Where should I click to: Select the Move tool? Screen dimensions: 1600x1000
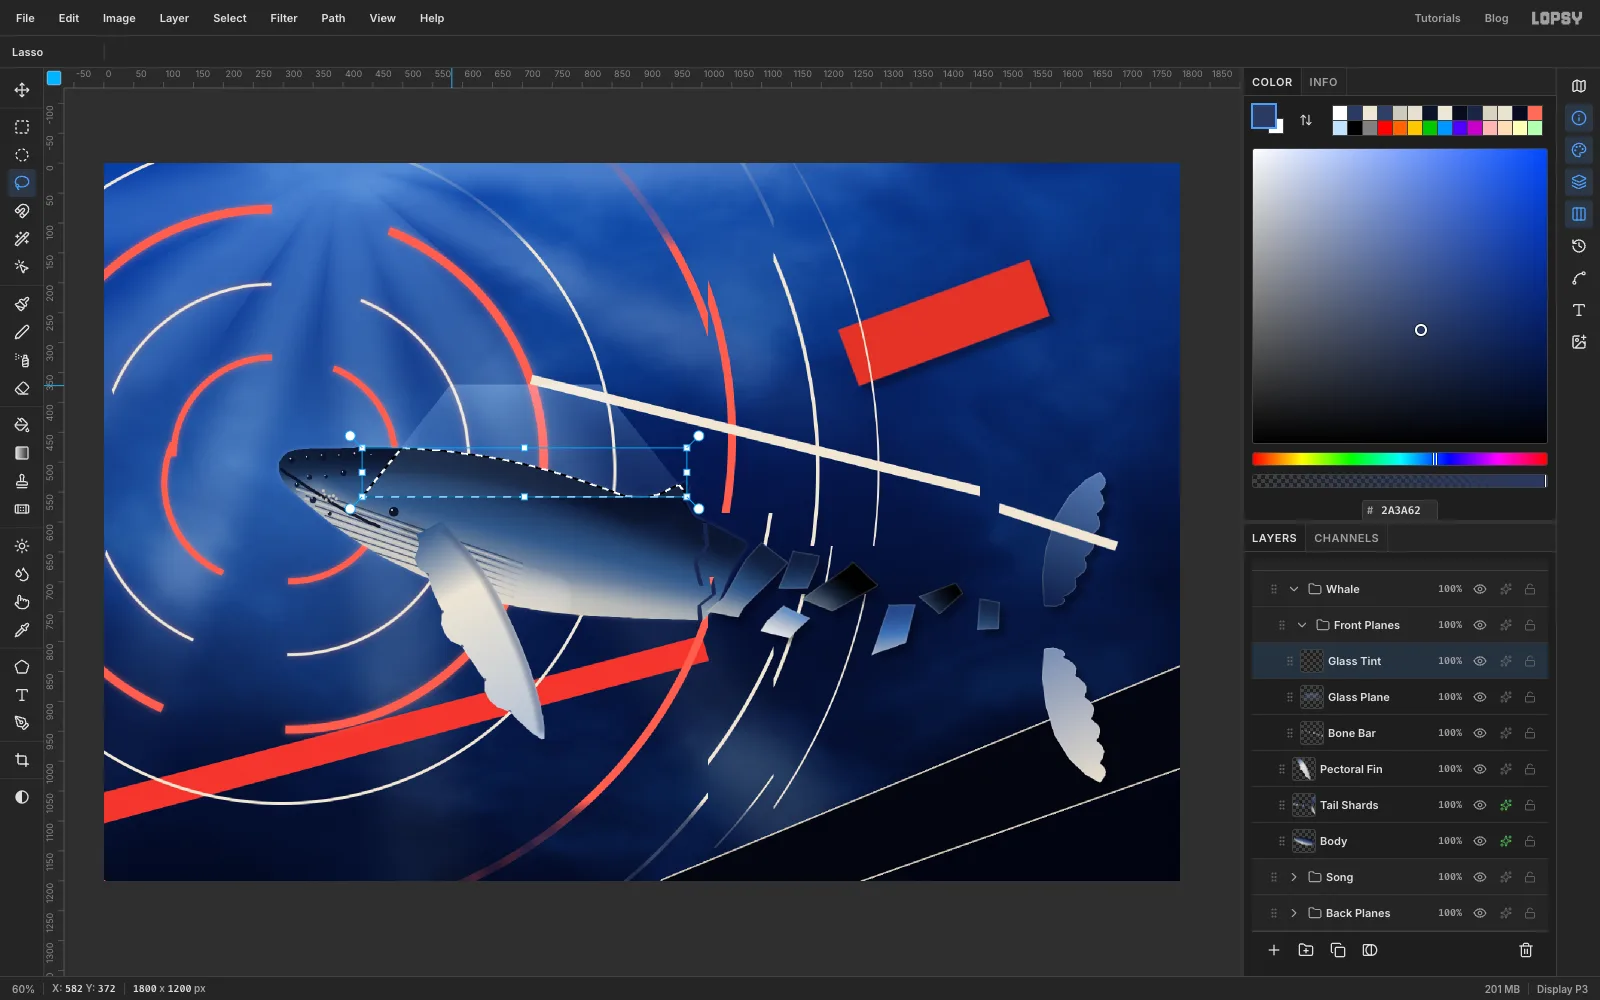pos(22,90)
